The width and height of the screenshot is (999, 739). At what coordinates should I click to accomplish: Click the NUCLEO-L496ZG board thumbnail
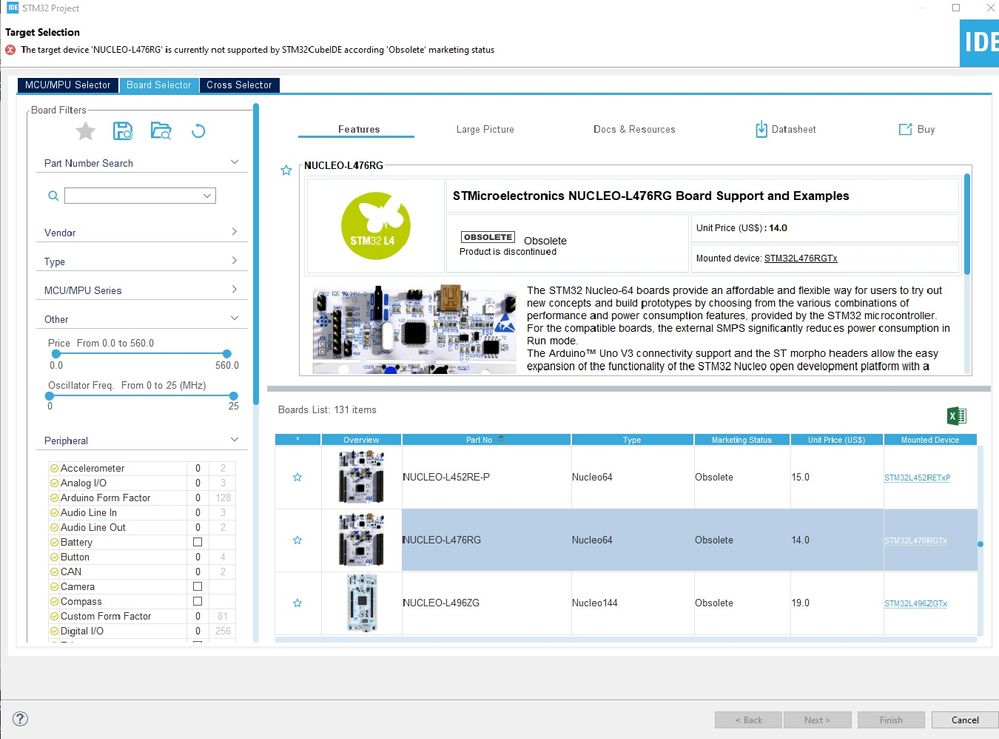tap(361, 603)
